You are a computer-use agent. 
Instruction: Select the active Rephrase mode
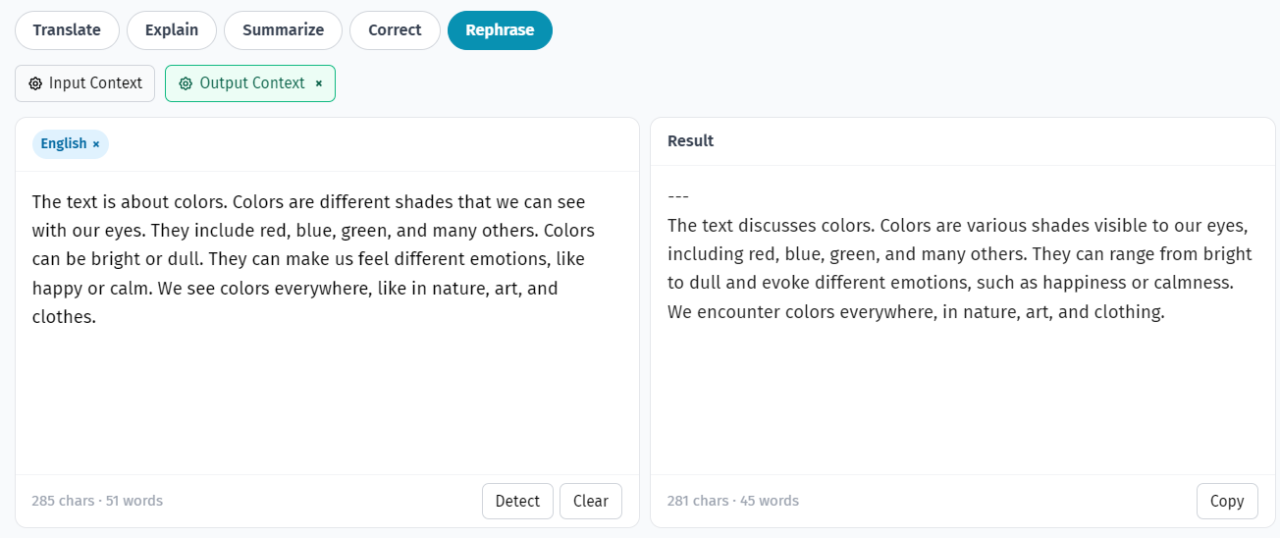[499, 30]
